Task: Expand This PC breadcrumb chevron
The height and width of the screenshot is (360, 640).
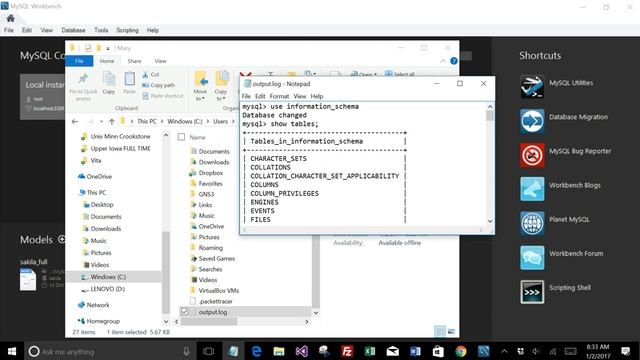Action: 162,122
